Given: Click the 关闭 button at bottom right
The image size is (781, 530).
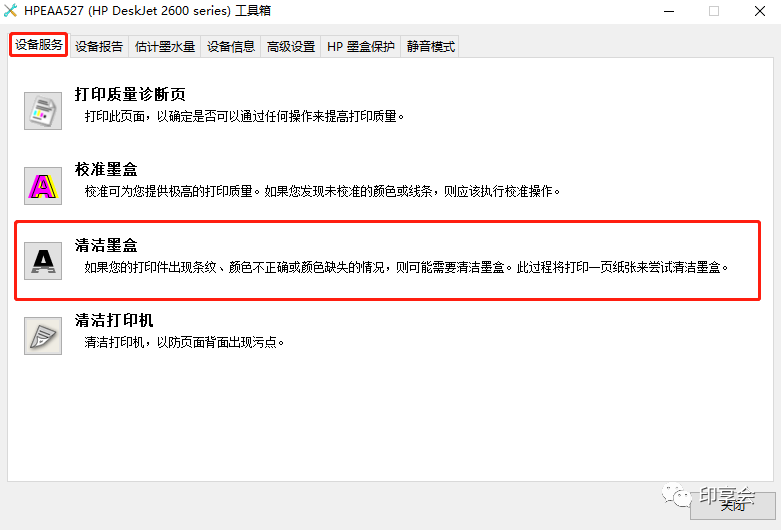Looking at the screenshot, I should (x=733, y=506).
